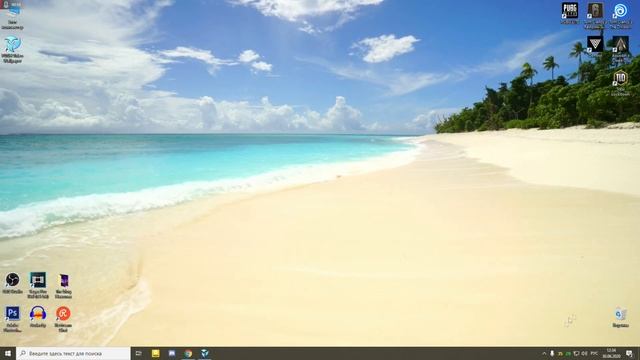Open the orange round recorder shortcut
This screenshot has width=640, height=360.
(63, 319)
